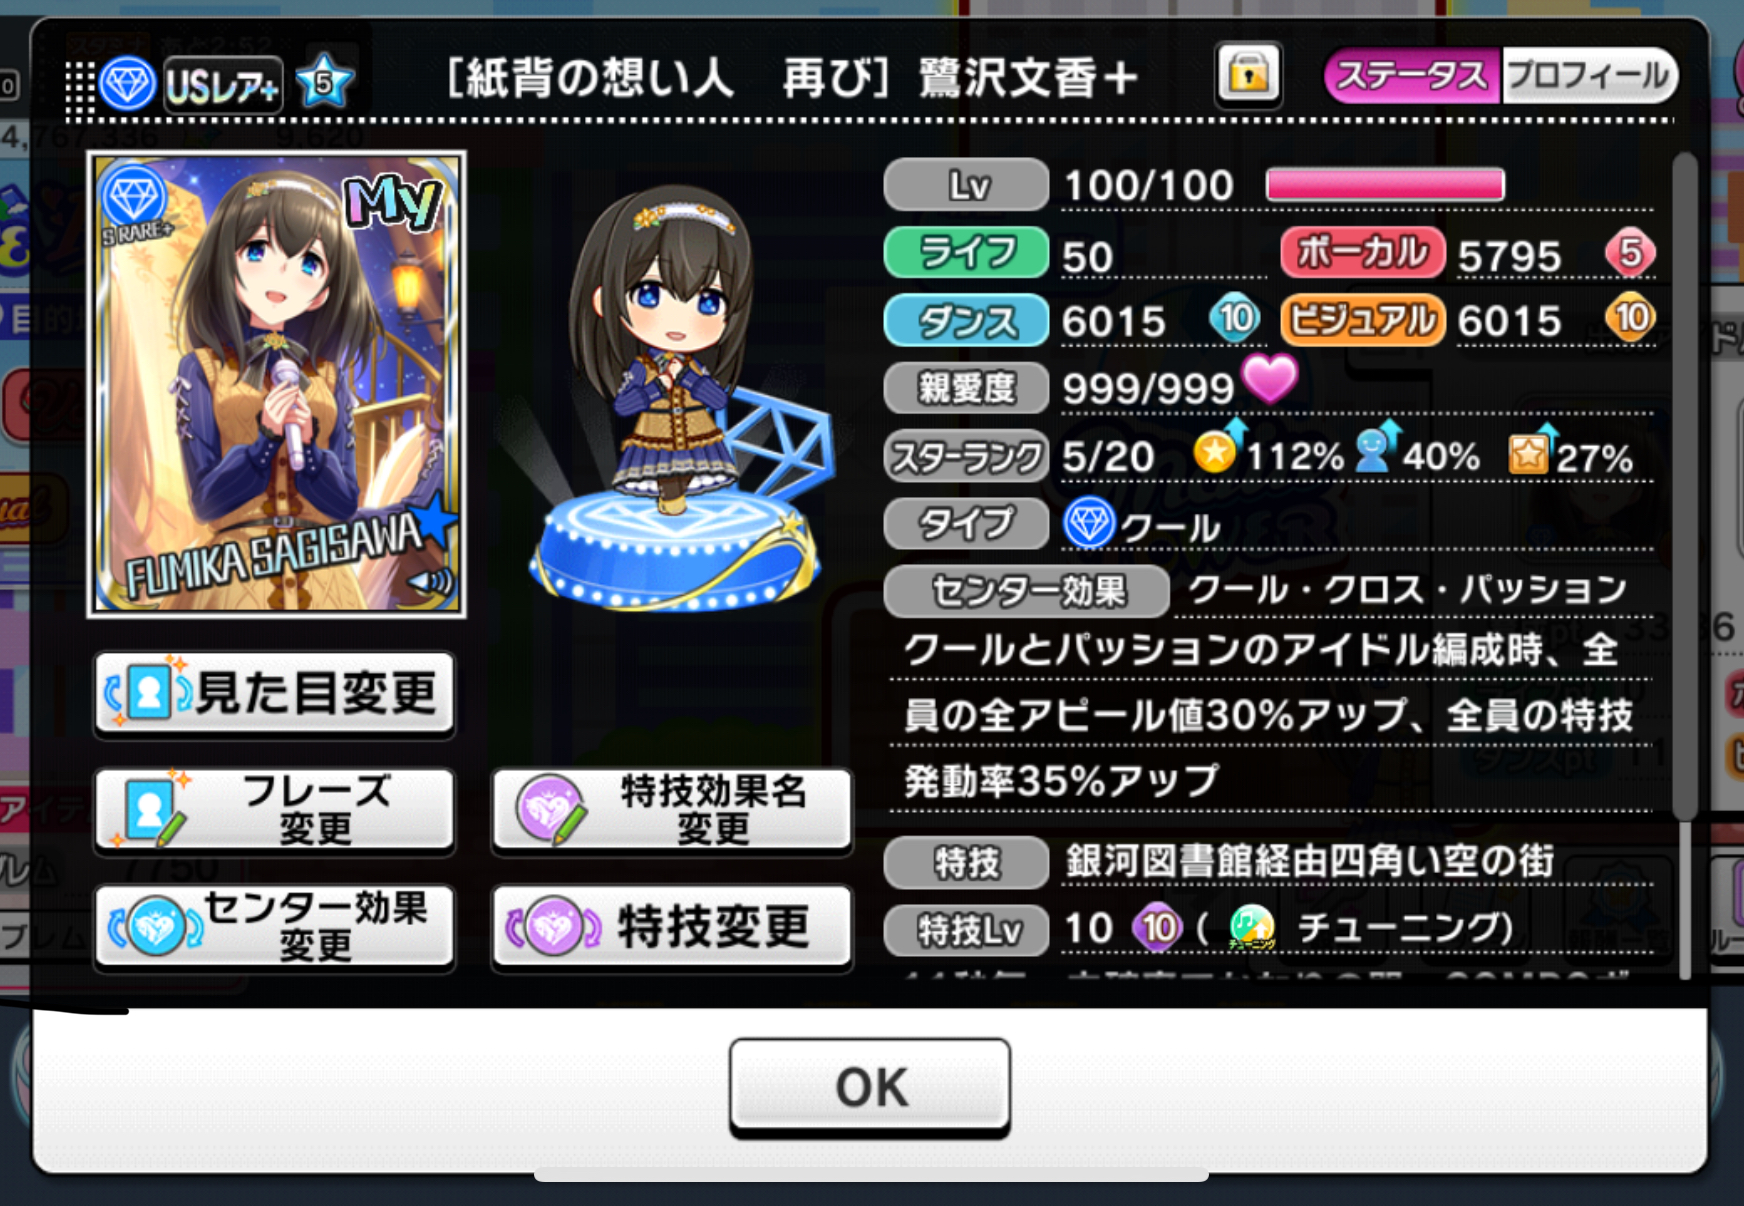Tap the pink affection heart icon

point(1270,380)
